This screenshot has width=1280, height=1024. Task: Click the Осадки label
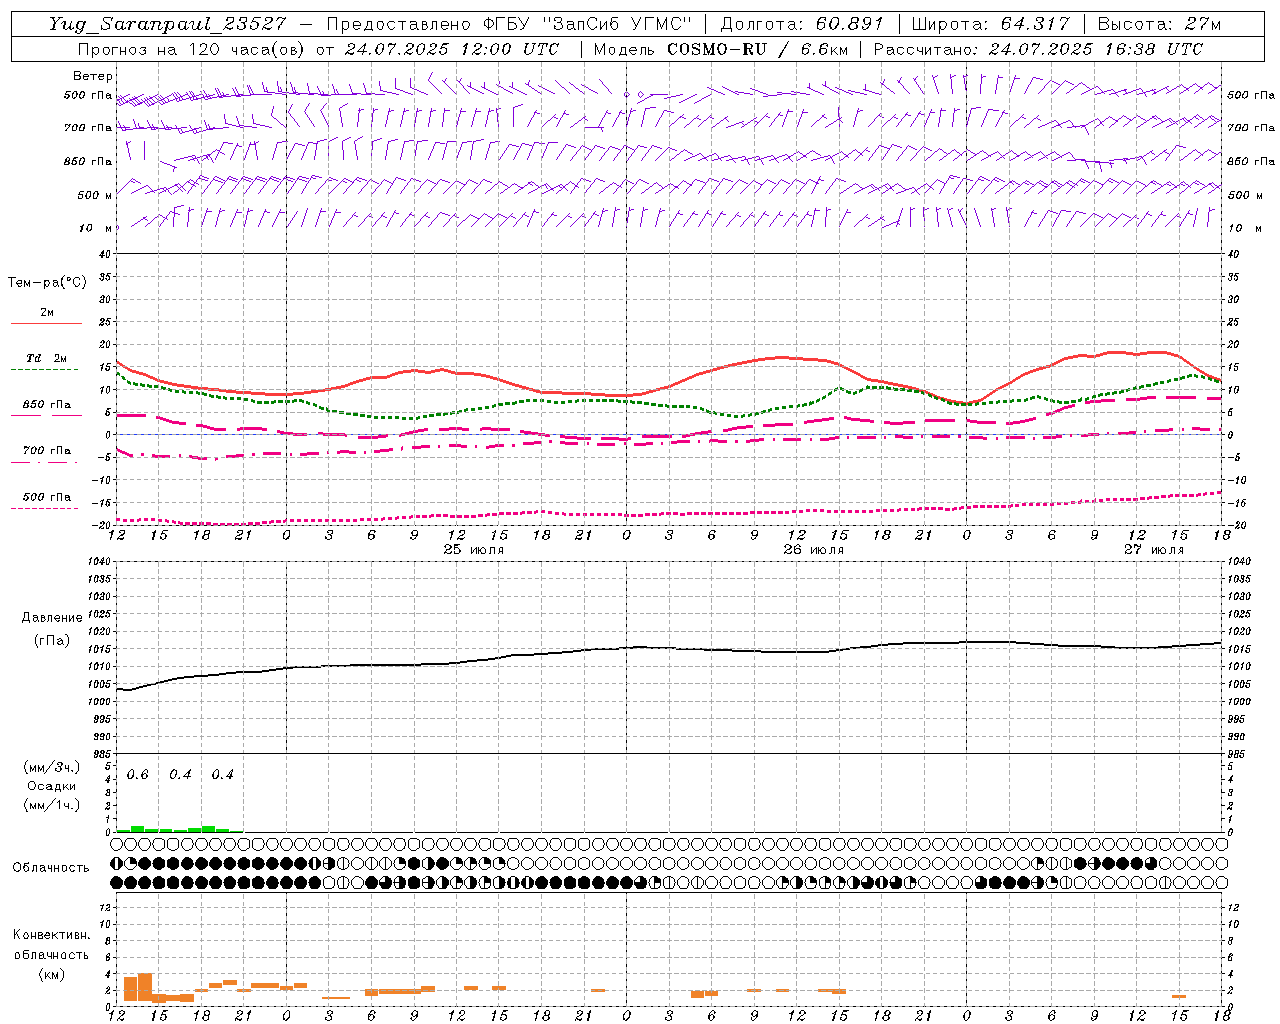coord(52,786)
